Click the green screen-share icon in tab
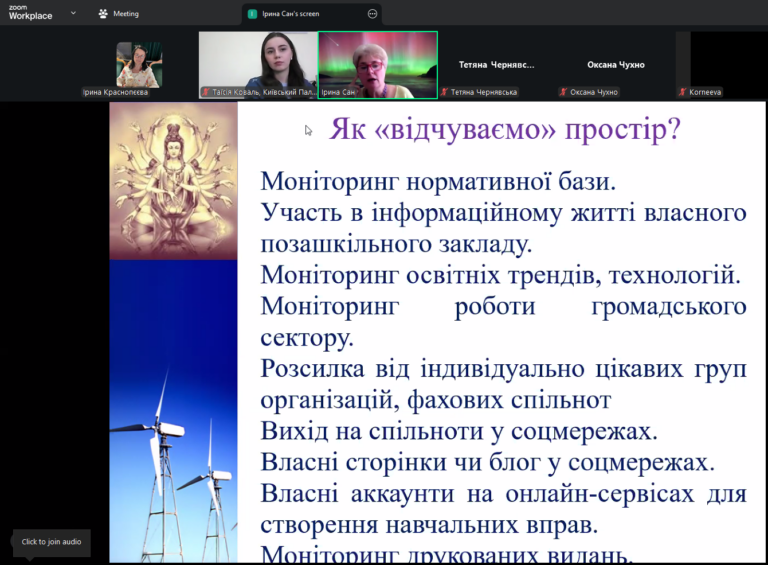768x565 pixels. pos(252,14)
